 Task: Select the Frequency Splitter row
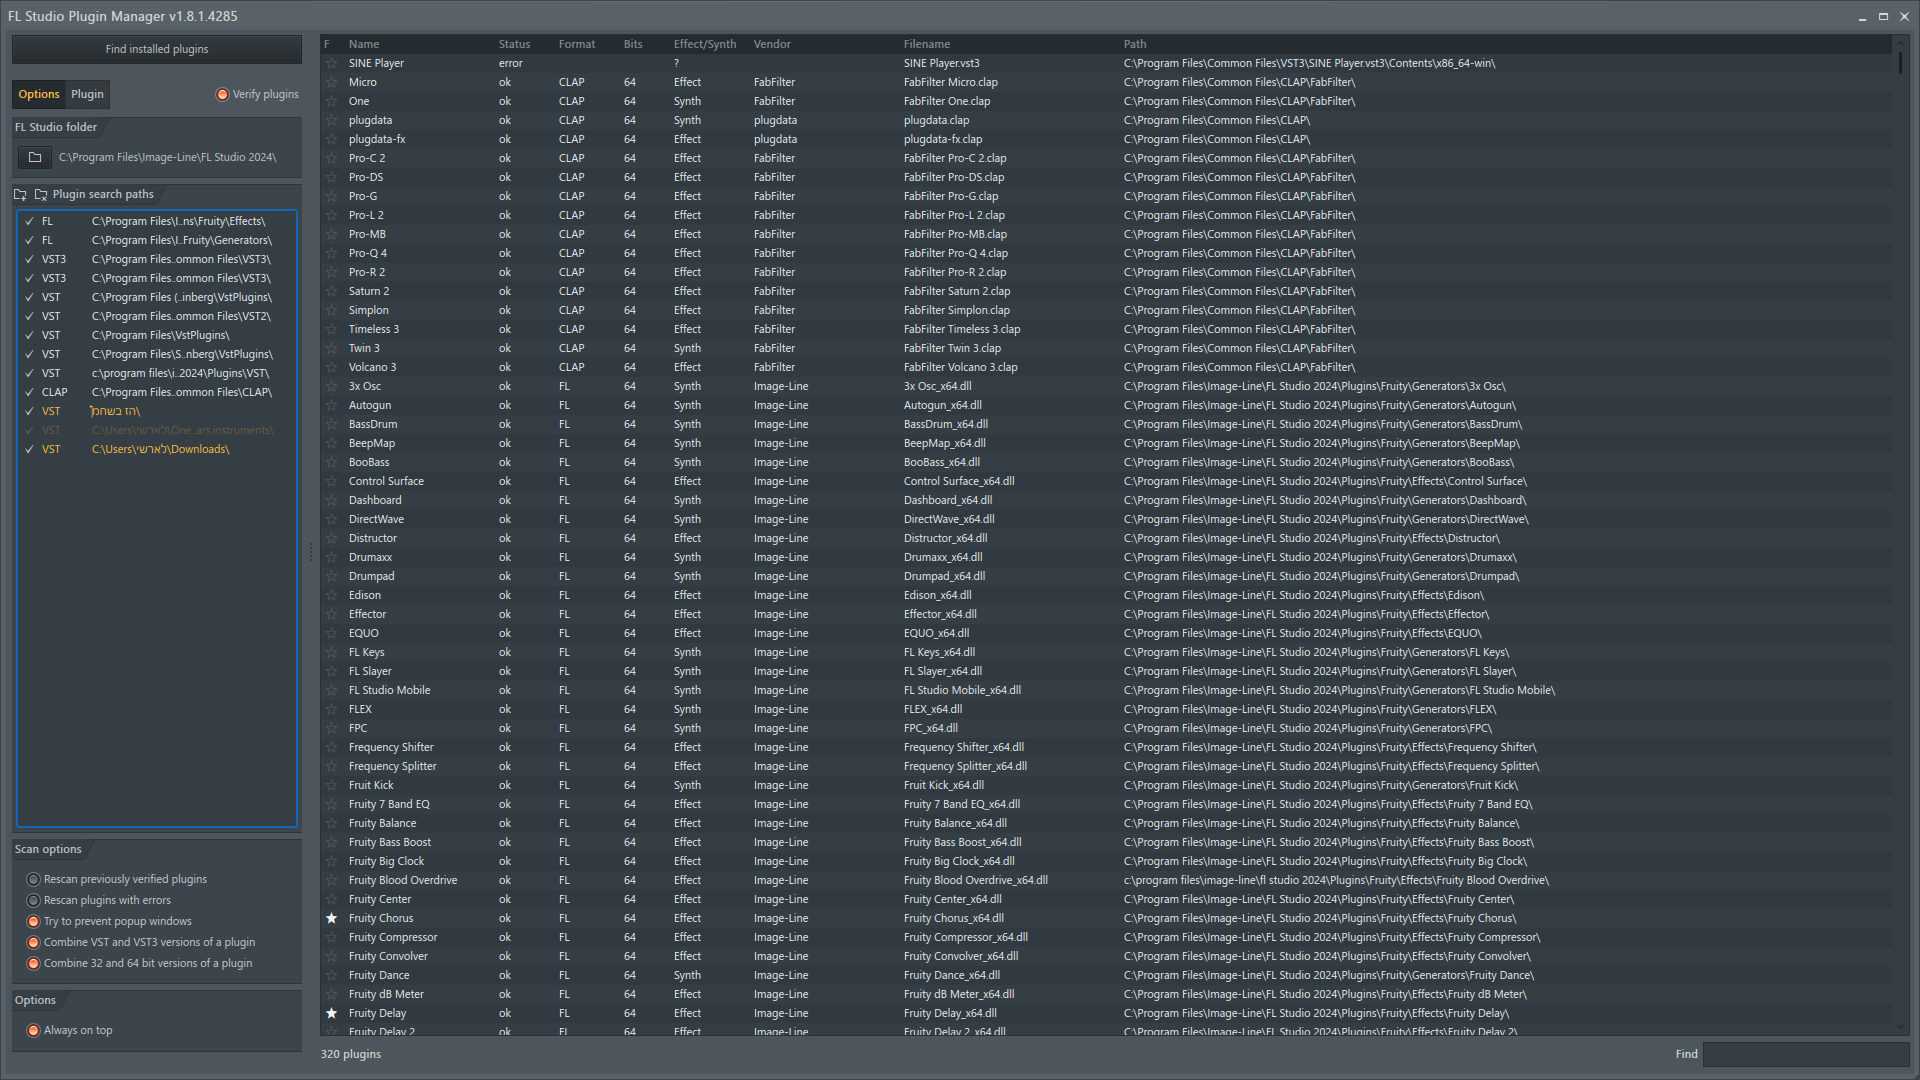[1105, 766]
